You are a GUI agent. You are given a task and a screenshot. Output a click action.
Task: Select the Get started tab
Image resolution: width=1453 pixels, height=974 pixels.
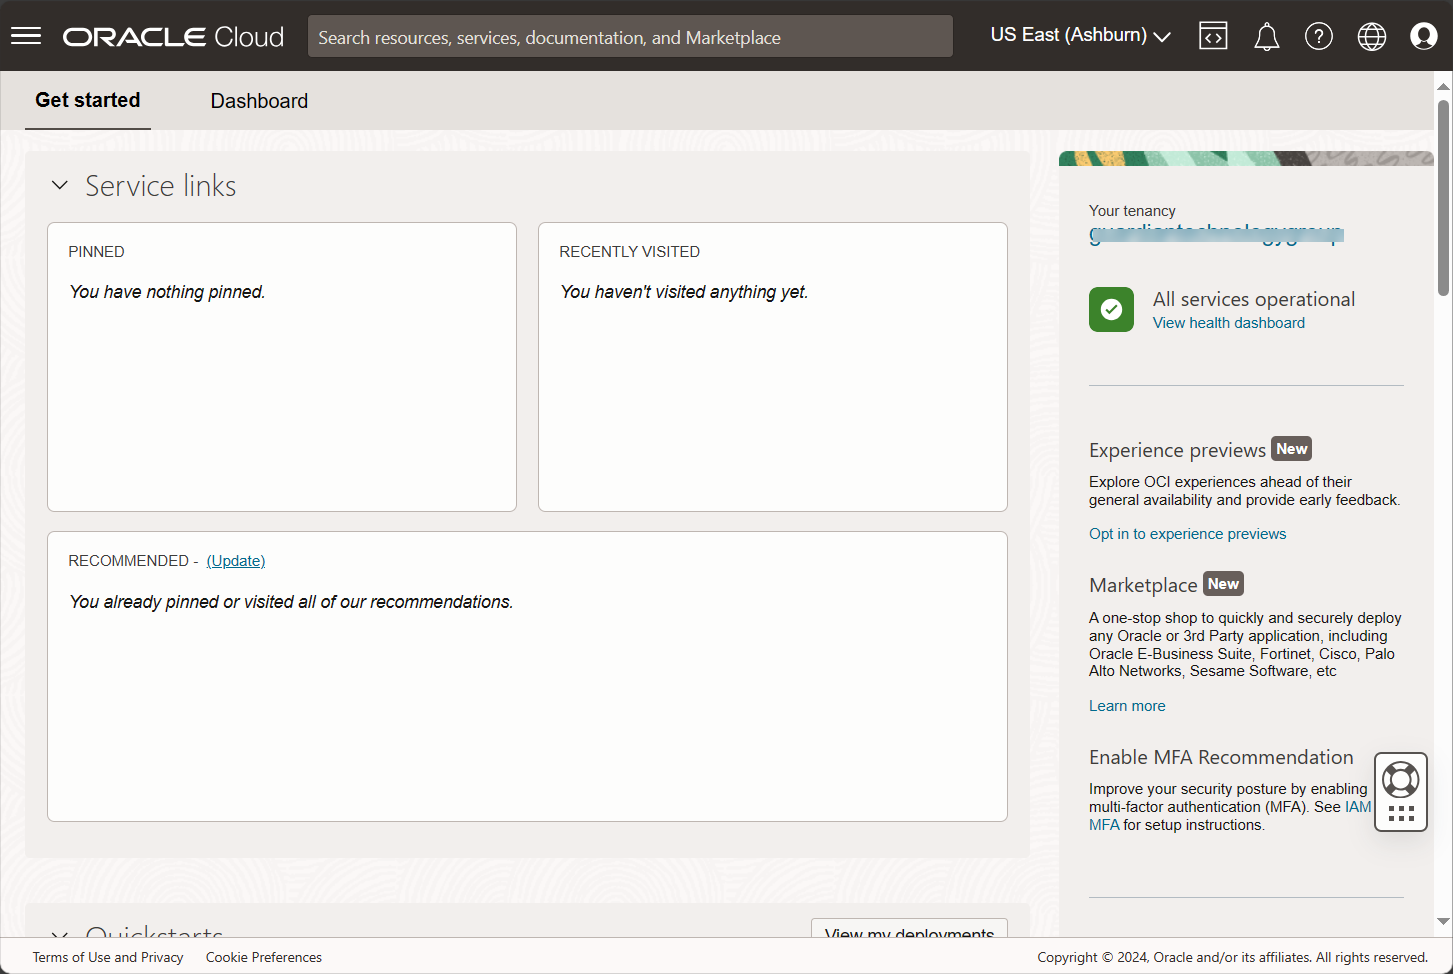click(x=88, y=100)
